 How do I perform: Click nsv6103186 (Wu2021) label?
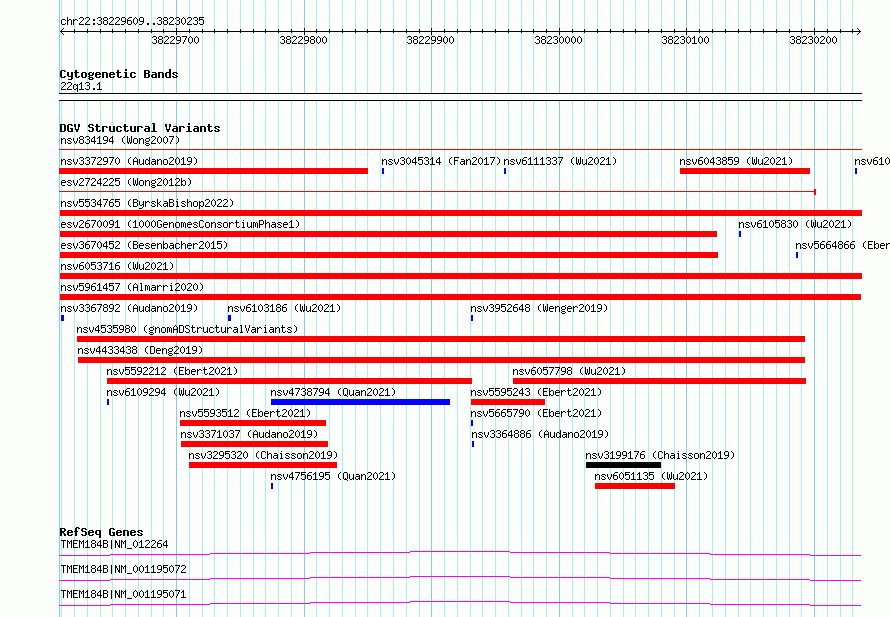tap(284, 308)
